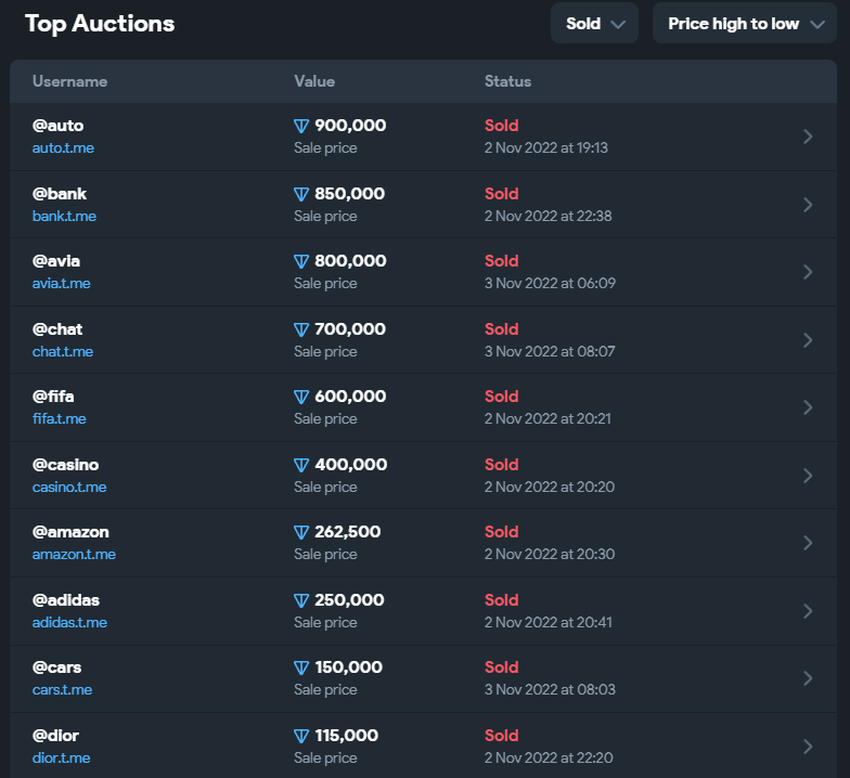Click the TON icon beside 900,000
This screenshot has width=850, height=778.
click(301, 126)
